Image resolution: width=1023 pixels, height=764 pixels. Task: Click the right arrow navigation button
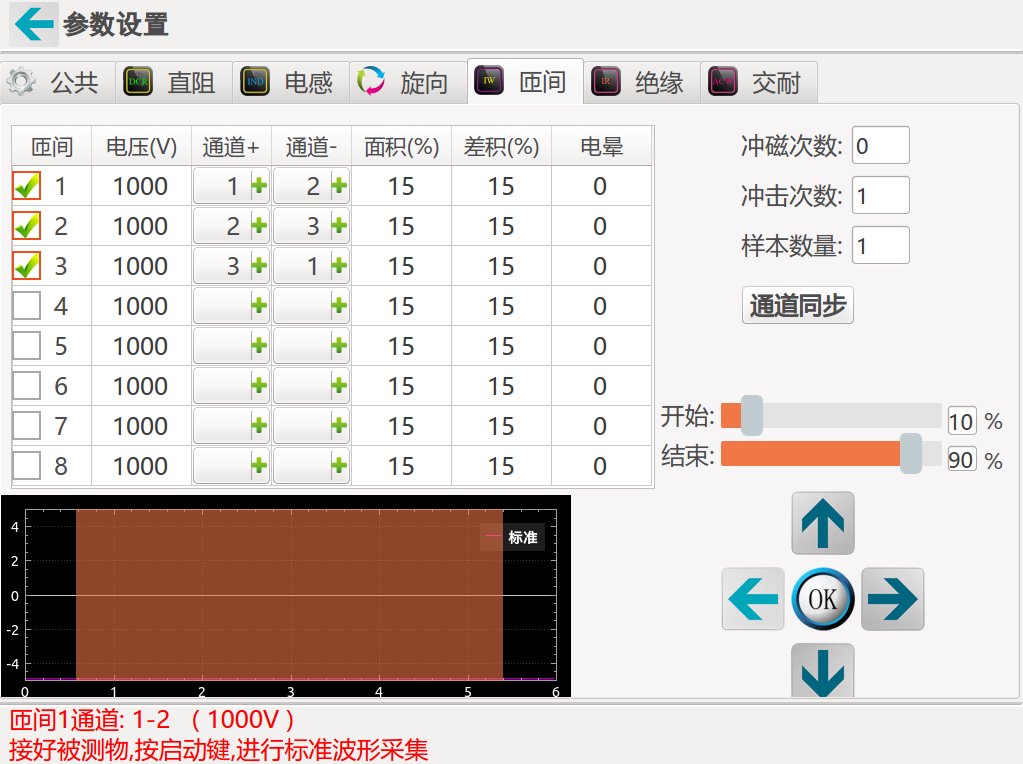tap(893, 599)
